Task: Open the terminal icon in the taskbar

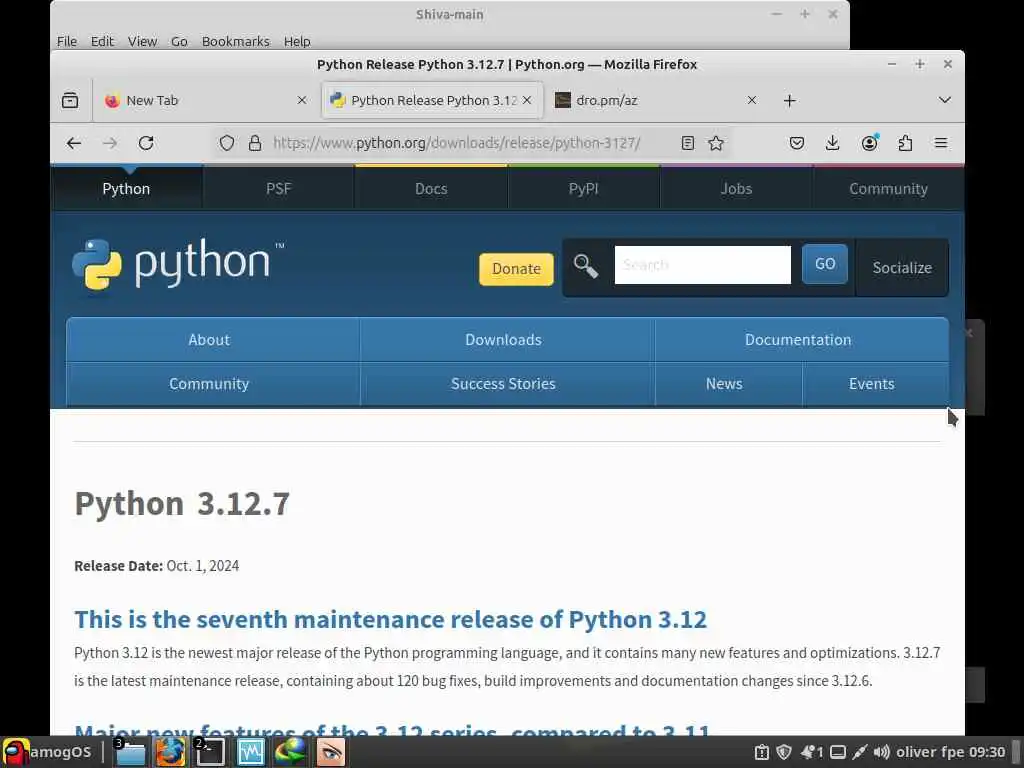Action: pos(210,752)
